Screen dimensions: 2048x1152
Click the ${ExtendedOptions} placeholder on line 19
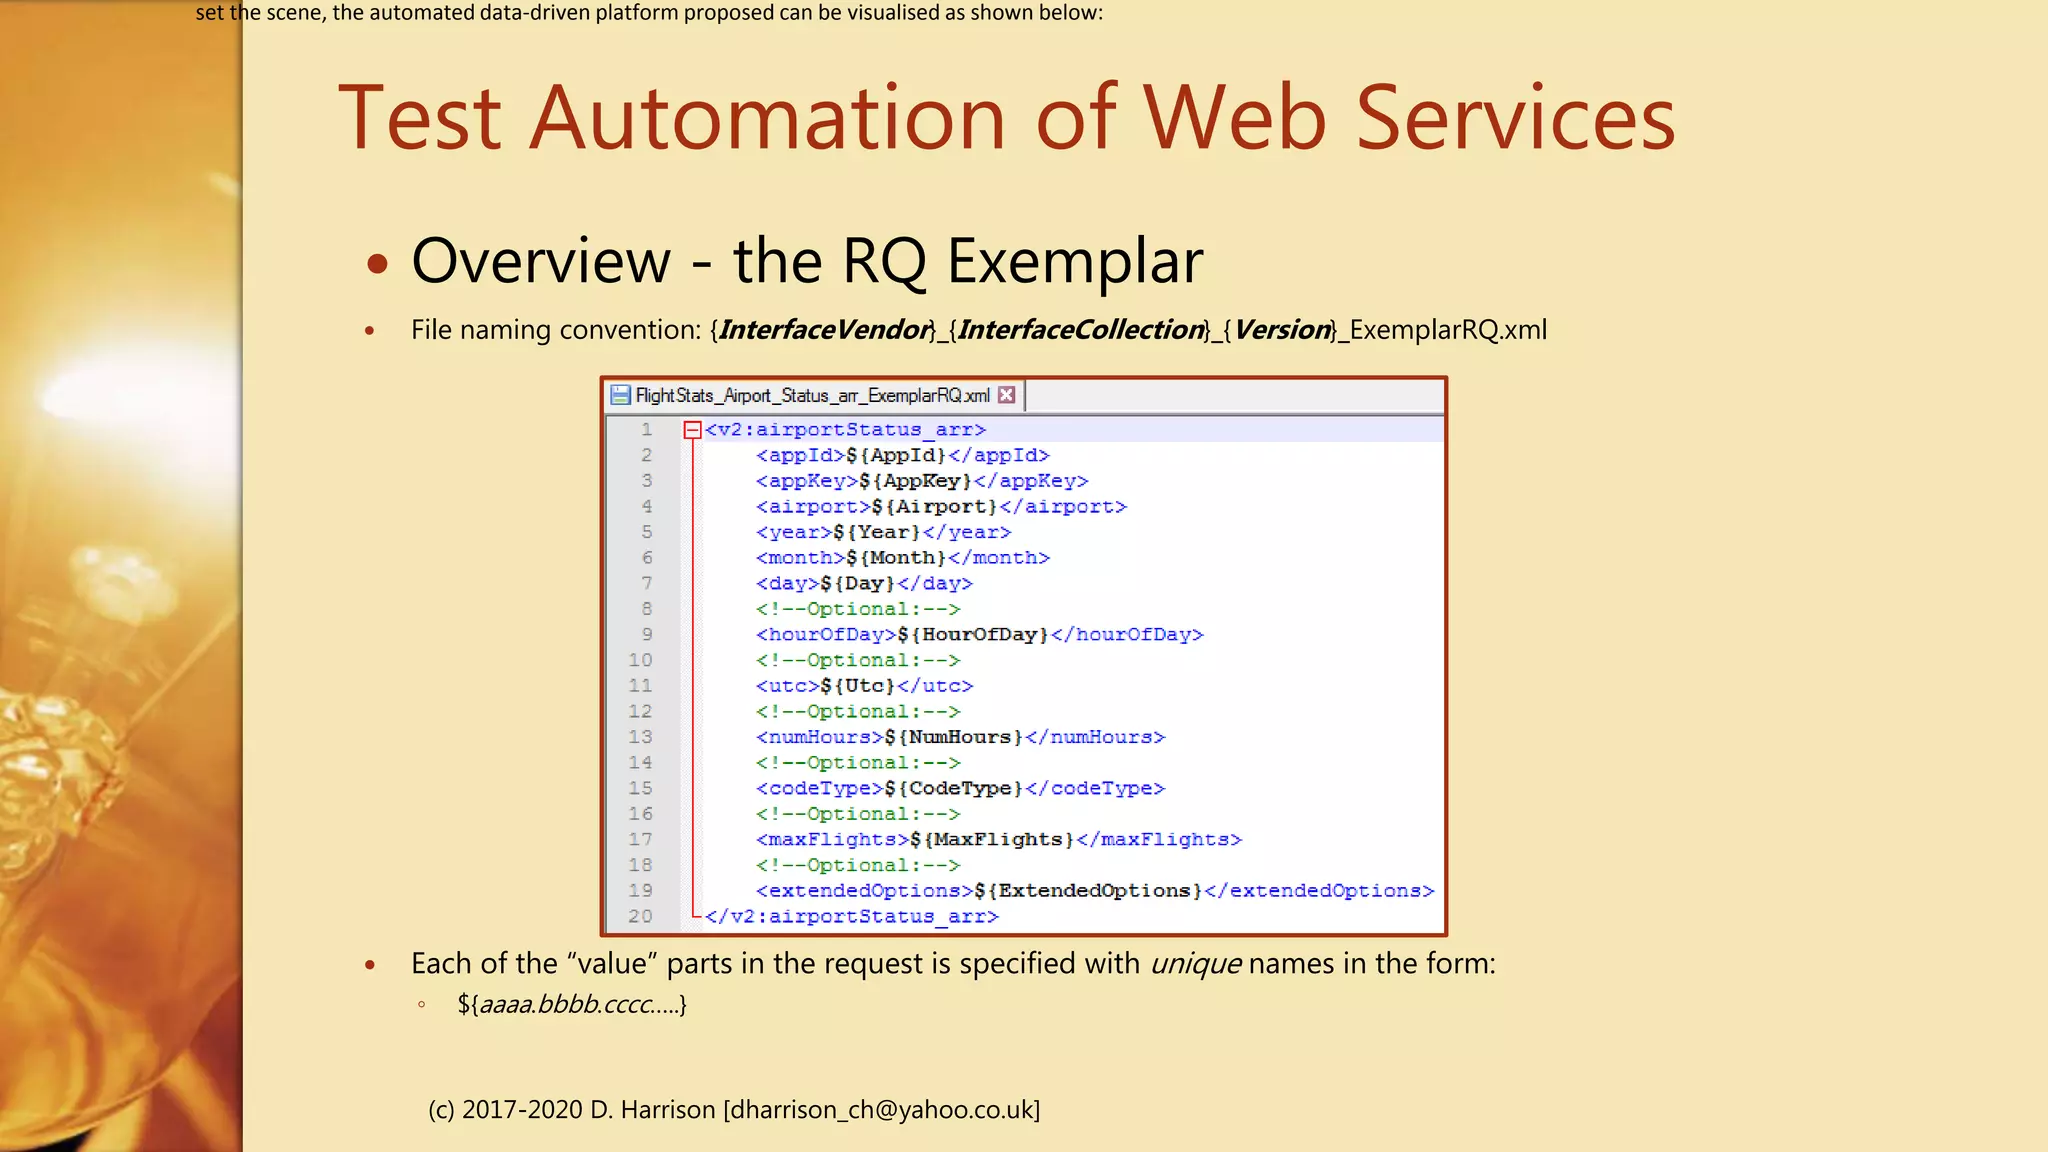coord(1088,891)
